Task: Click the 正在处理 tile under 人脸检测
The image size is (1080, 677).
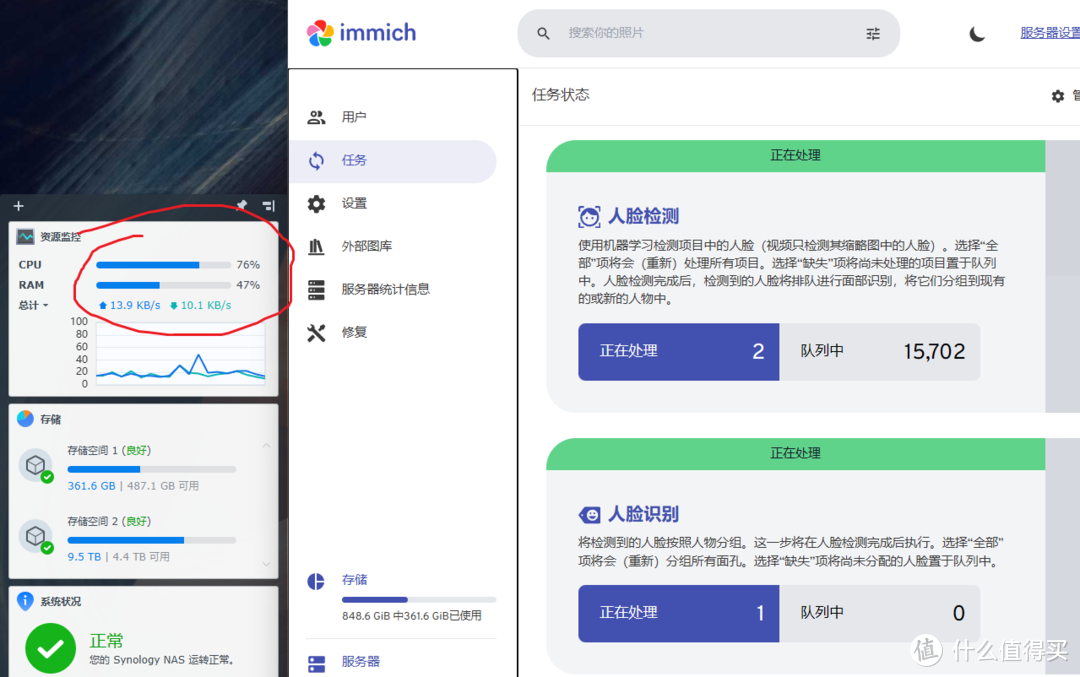Action: [678, 351]
